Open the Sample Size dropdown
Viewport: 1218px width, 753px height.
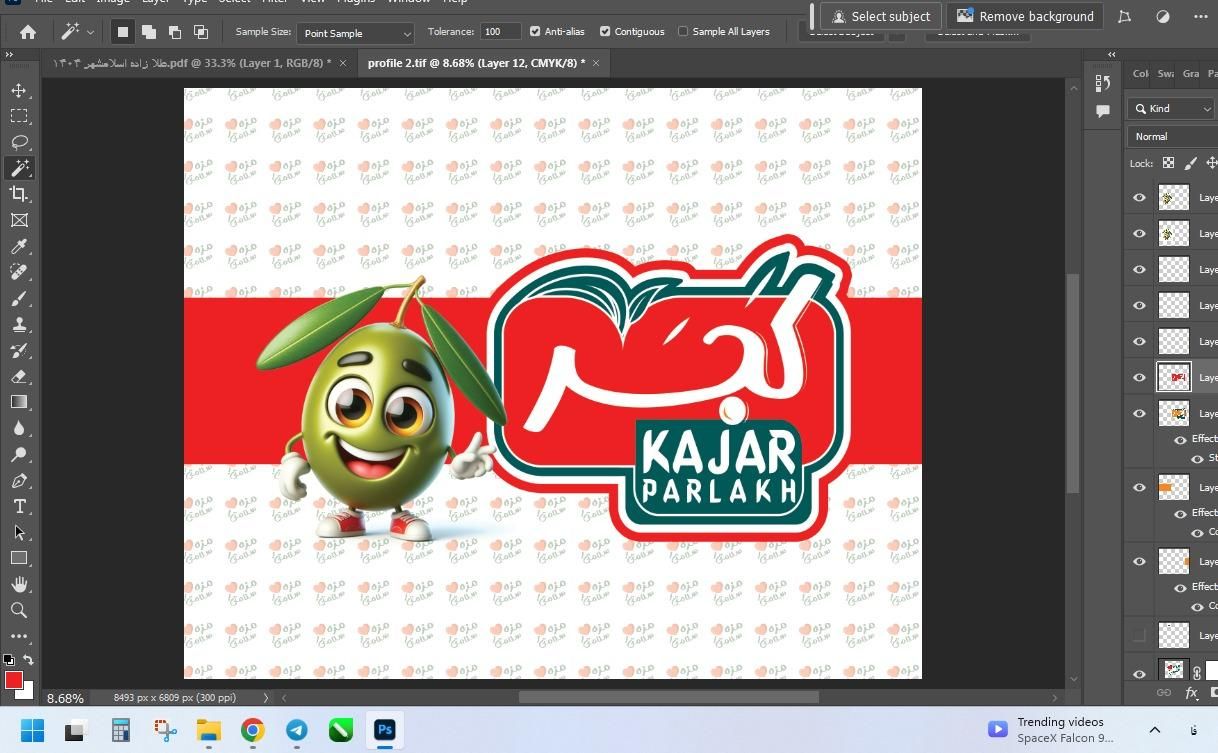click(355, 33)
